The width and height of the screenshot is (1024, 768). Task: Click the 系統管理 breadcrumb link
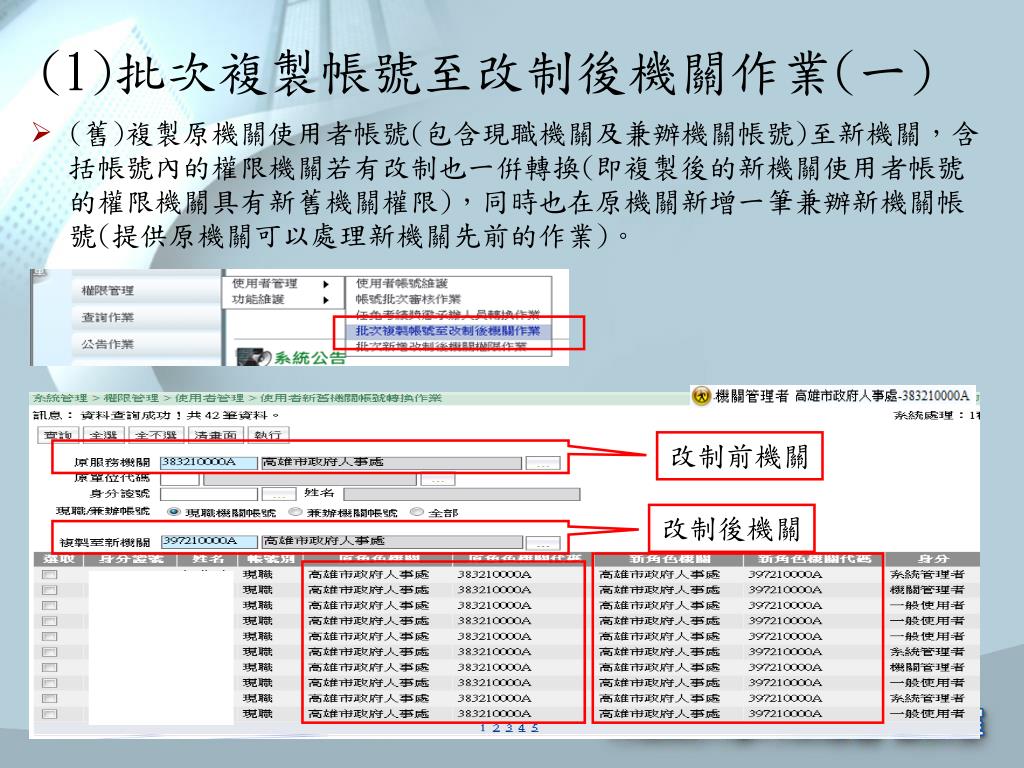click(60, 398)
